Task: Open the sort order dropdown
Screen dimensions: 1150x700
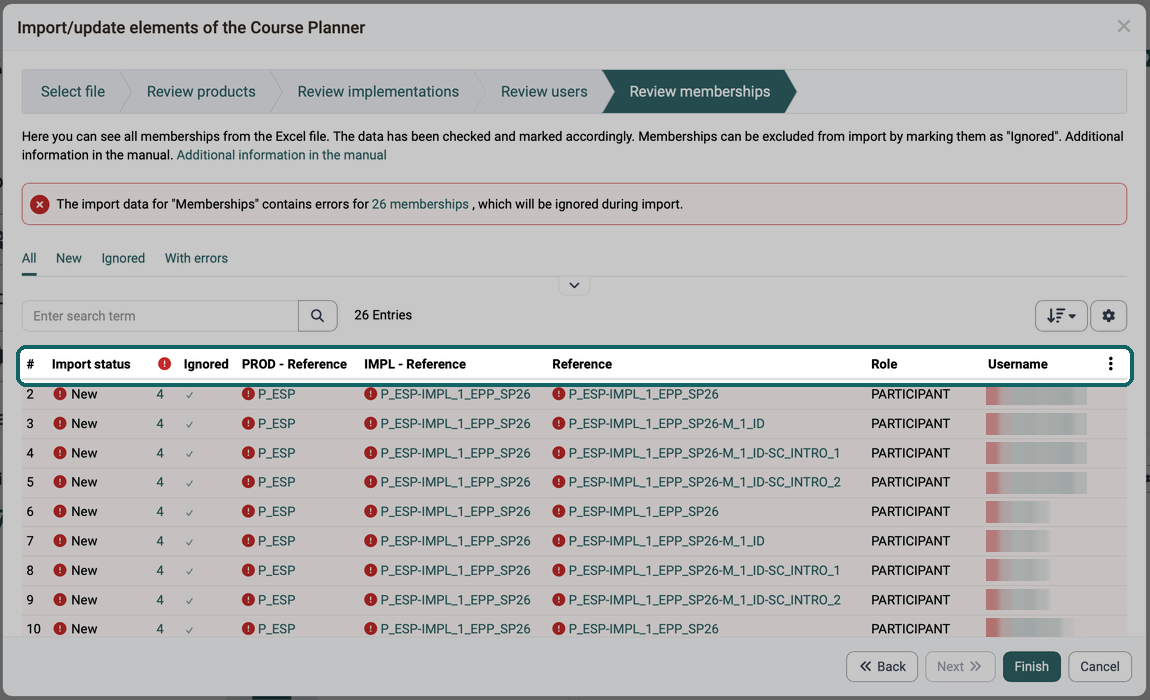Action: pos(1061,316)
